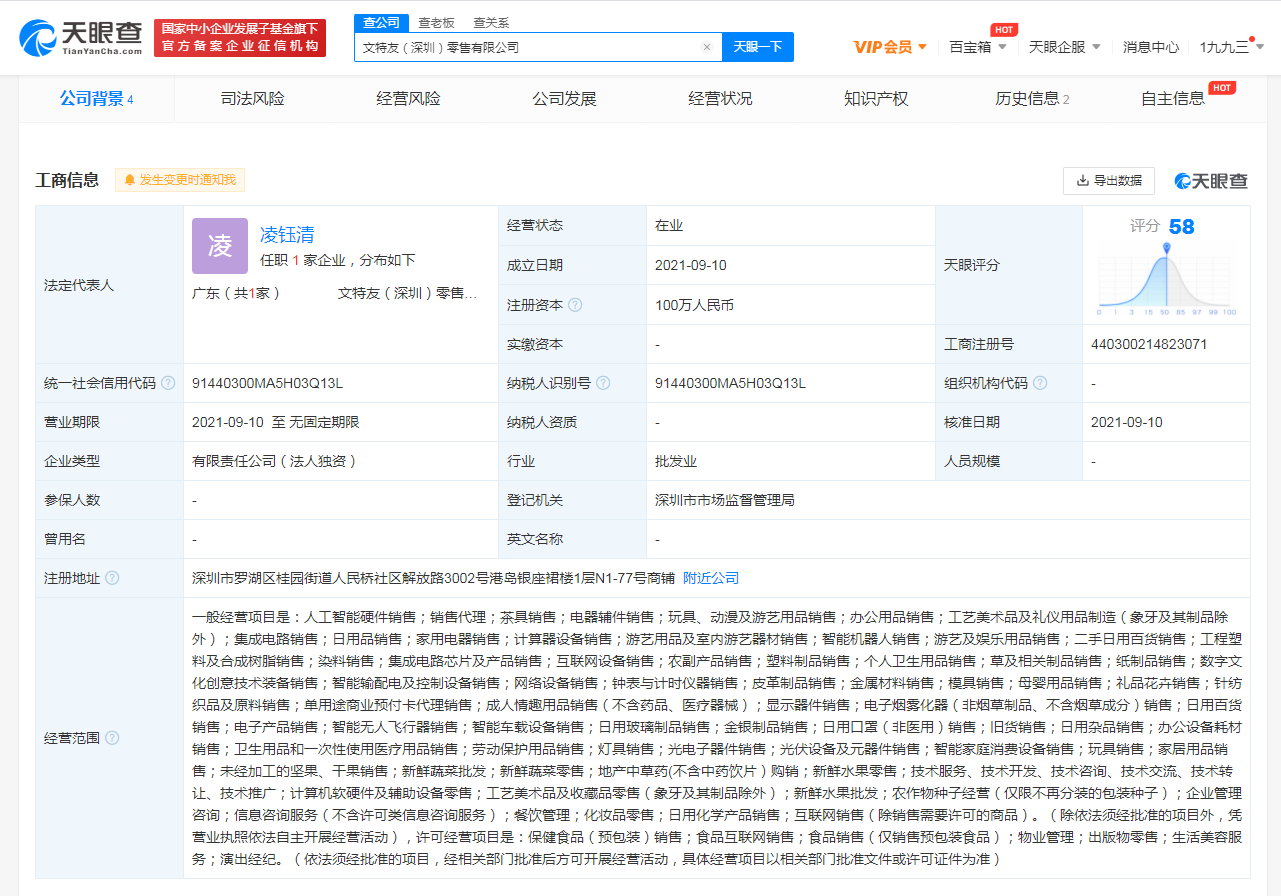This screenshot has height=896, width=1281.
Task: Switch to the 查关系 search tab
Action: pyautogui.click(x=491, y=22)
